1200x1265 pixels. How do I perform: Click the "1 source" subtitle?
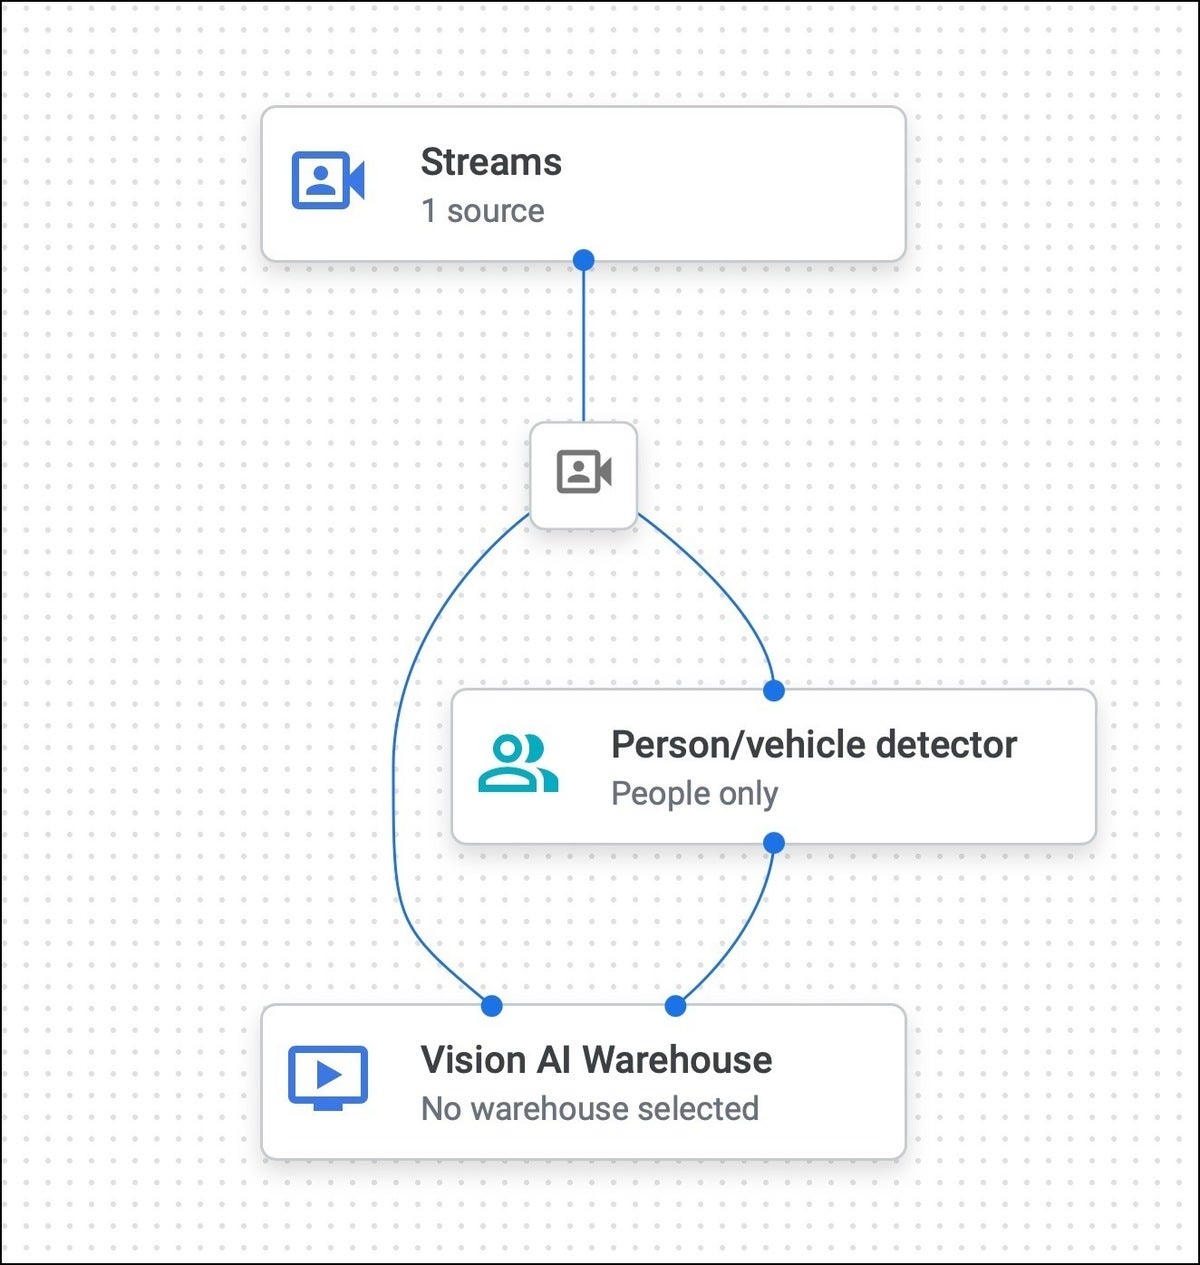pos(483,211)
